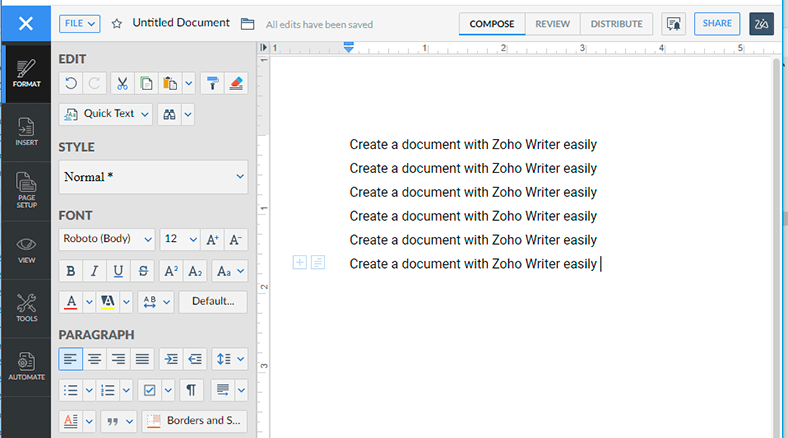Star the Untitled Document as favorite
The width and height of the screenshot is (788, 438).
[x=117, y=24]
